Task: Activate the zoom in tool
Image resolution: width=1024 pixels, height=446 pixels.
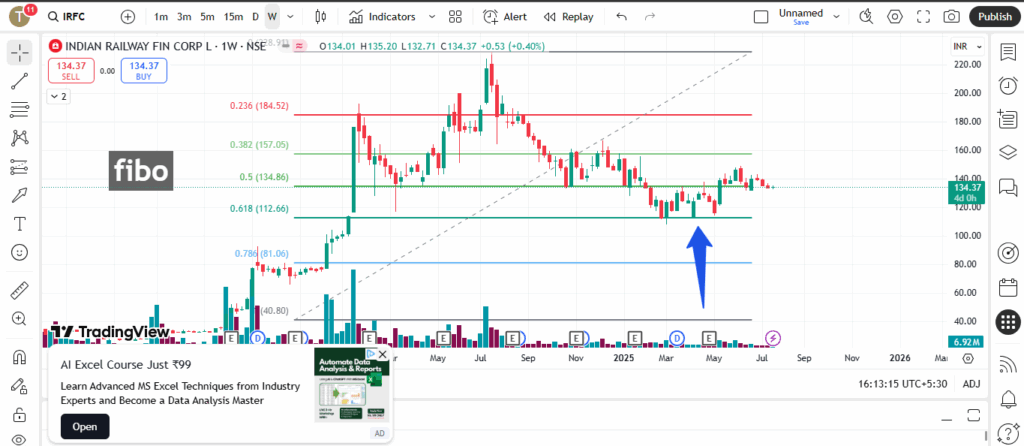Action: 20,319
